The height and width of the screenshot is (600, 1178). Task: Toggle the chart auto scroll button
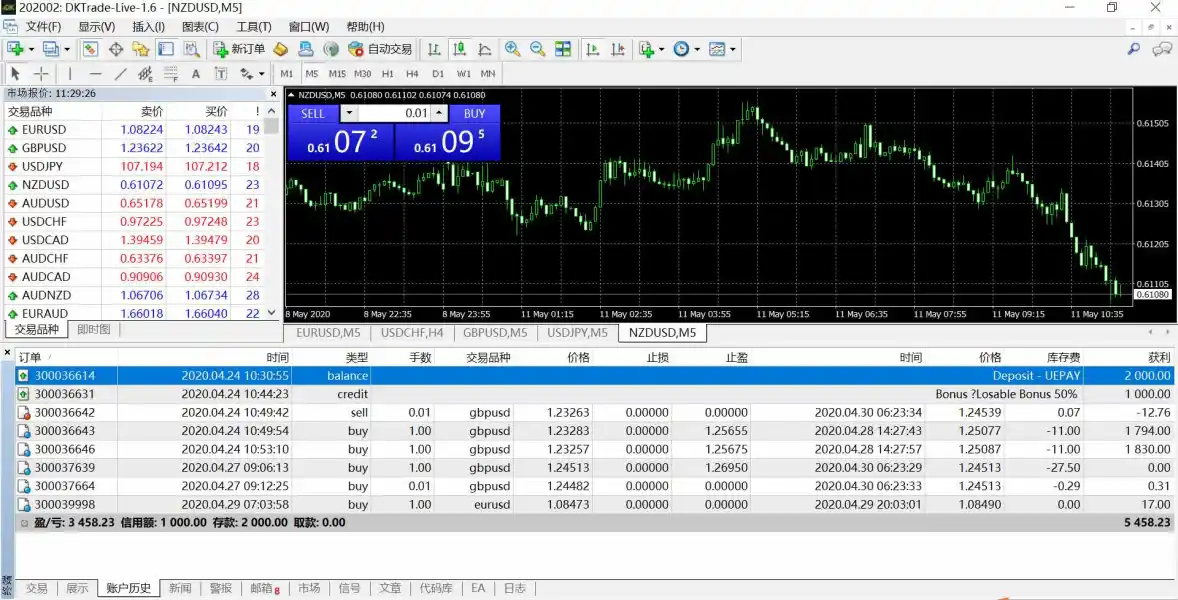pyautogui.click(x=593, y=49)
